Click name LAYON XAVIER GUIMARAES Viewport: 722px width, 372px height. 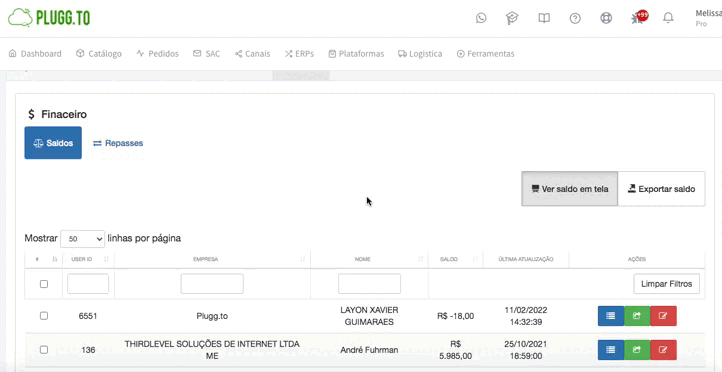(x=369, y=316)
